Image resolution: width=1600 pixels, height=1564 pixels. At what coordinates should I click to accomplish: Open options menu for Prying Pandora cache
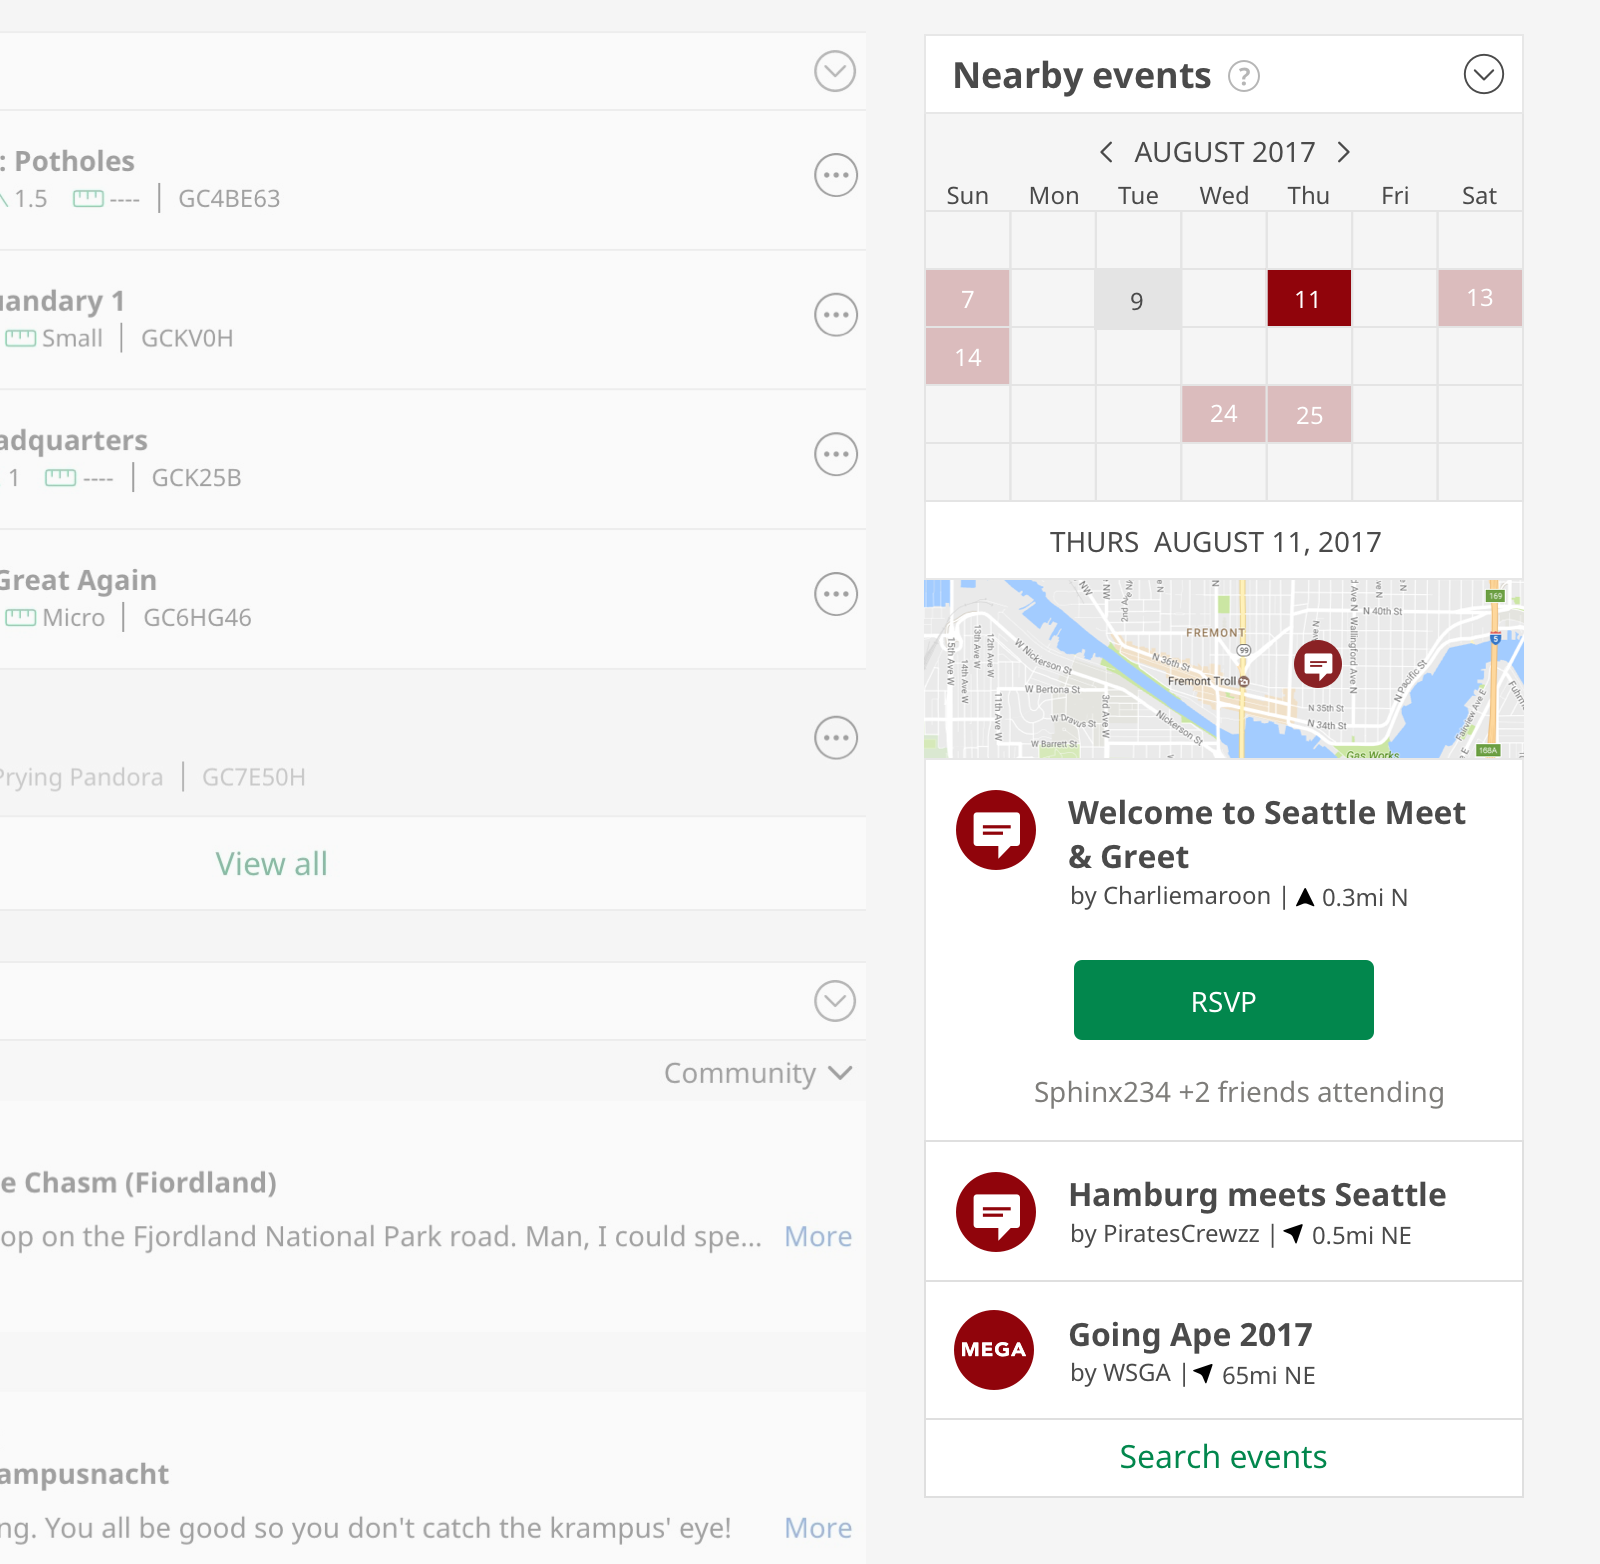click(x=835, y=738)
